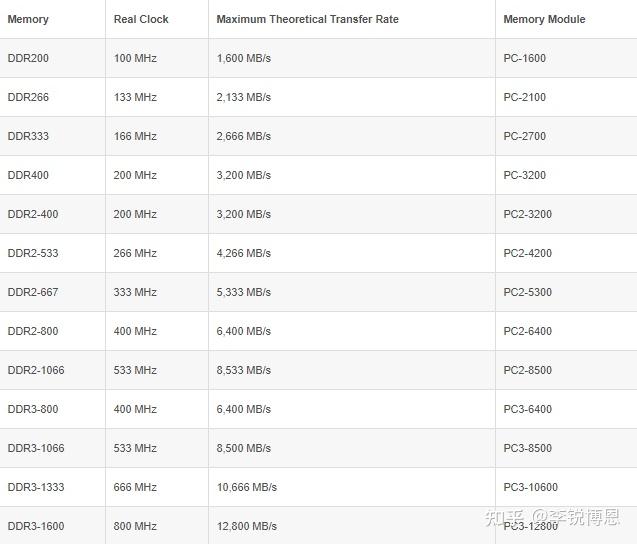637x544 pixels.
Task: Click the PC2-5300 module cell
Action: click(x=528, y=292)
